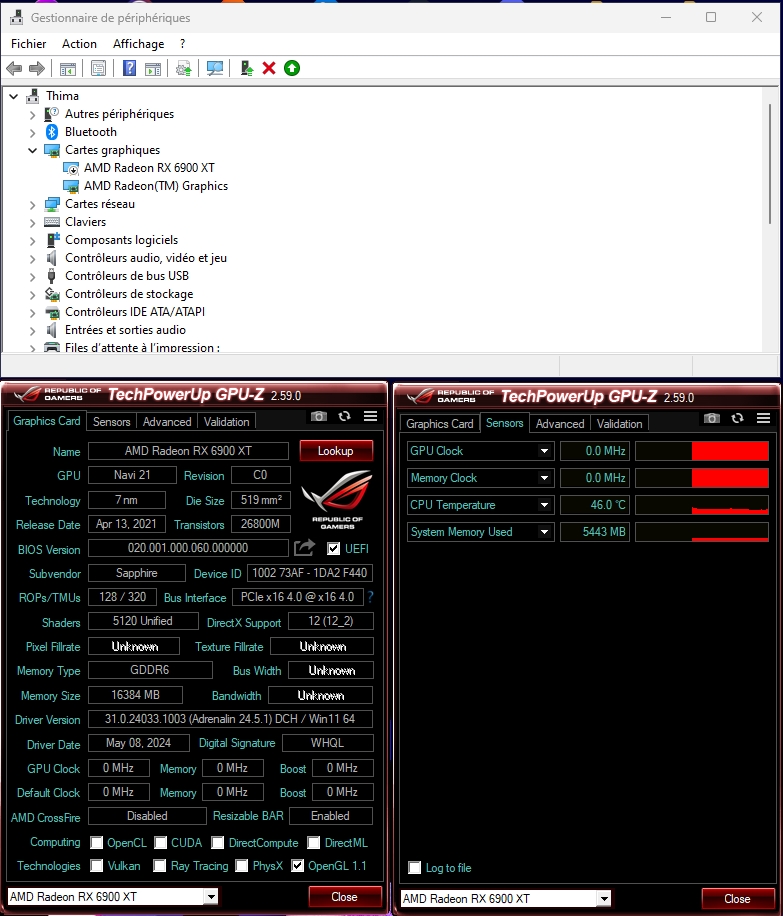The image size is (783, 916).
Task: Select AMD Radeon(TM) Graphics device
Action: (155, 186)
